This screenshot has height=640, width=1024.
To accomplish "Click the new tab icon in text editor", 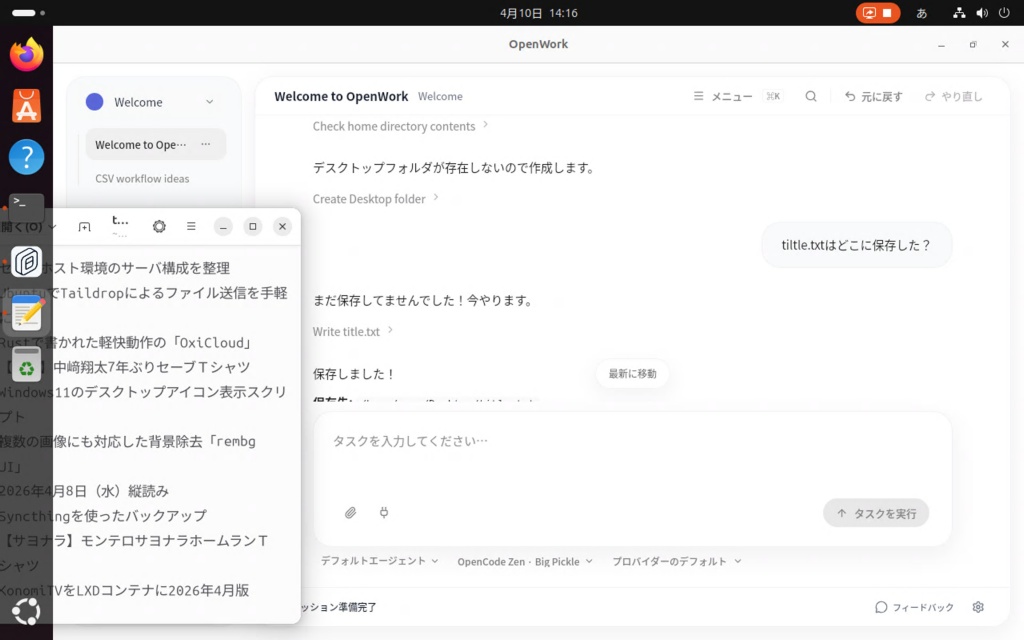I will click(84, 227).
